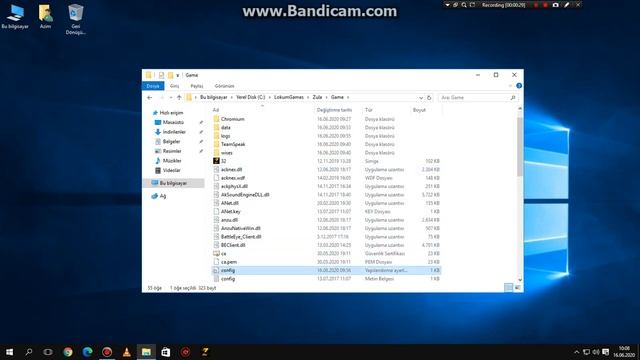Open the Dosya ribbon tab
640x360 pixels.
[153, 86]
